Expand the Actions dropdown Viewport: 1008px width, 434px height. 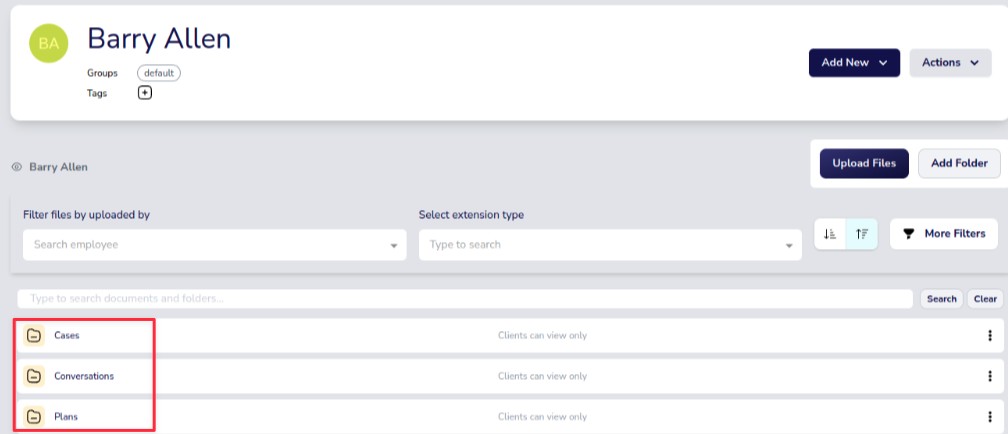point(950,63)
